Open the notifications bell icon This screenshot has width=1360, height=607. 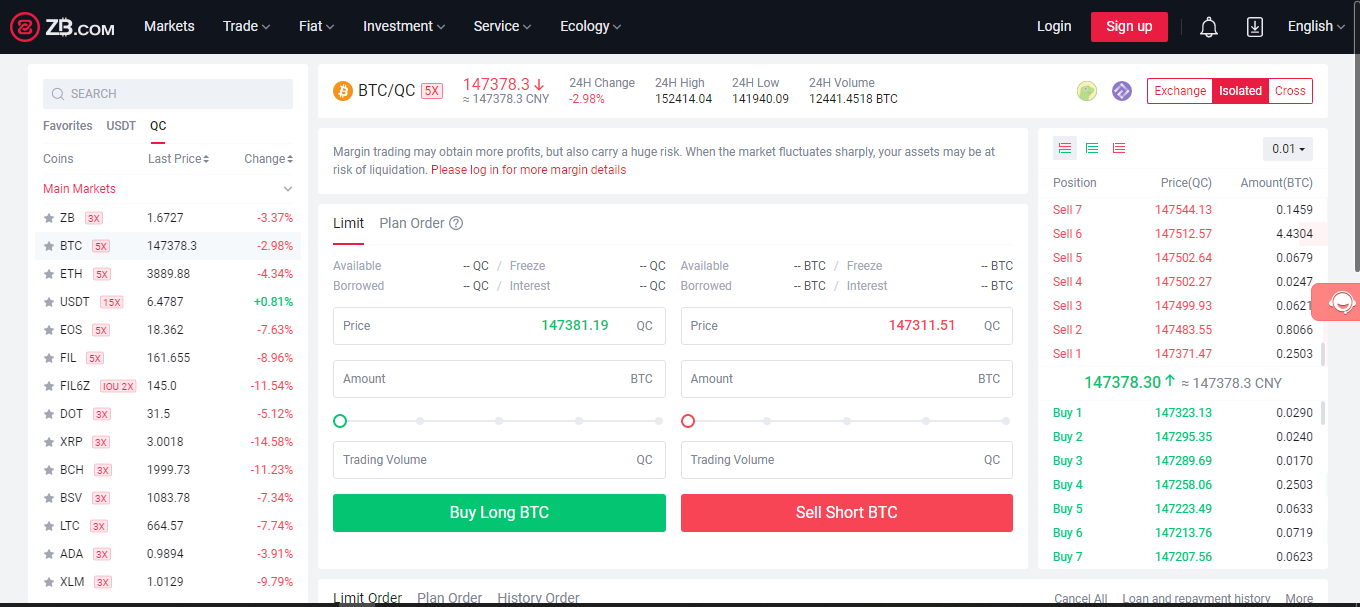pyautogui.click(x=1209, y=27)
